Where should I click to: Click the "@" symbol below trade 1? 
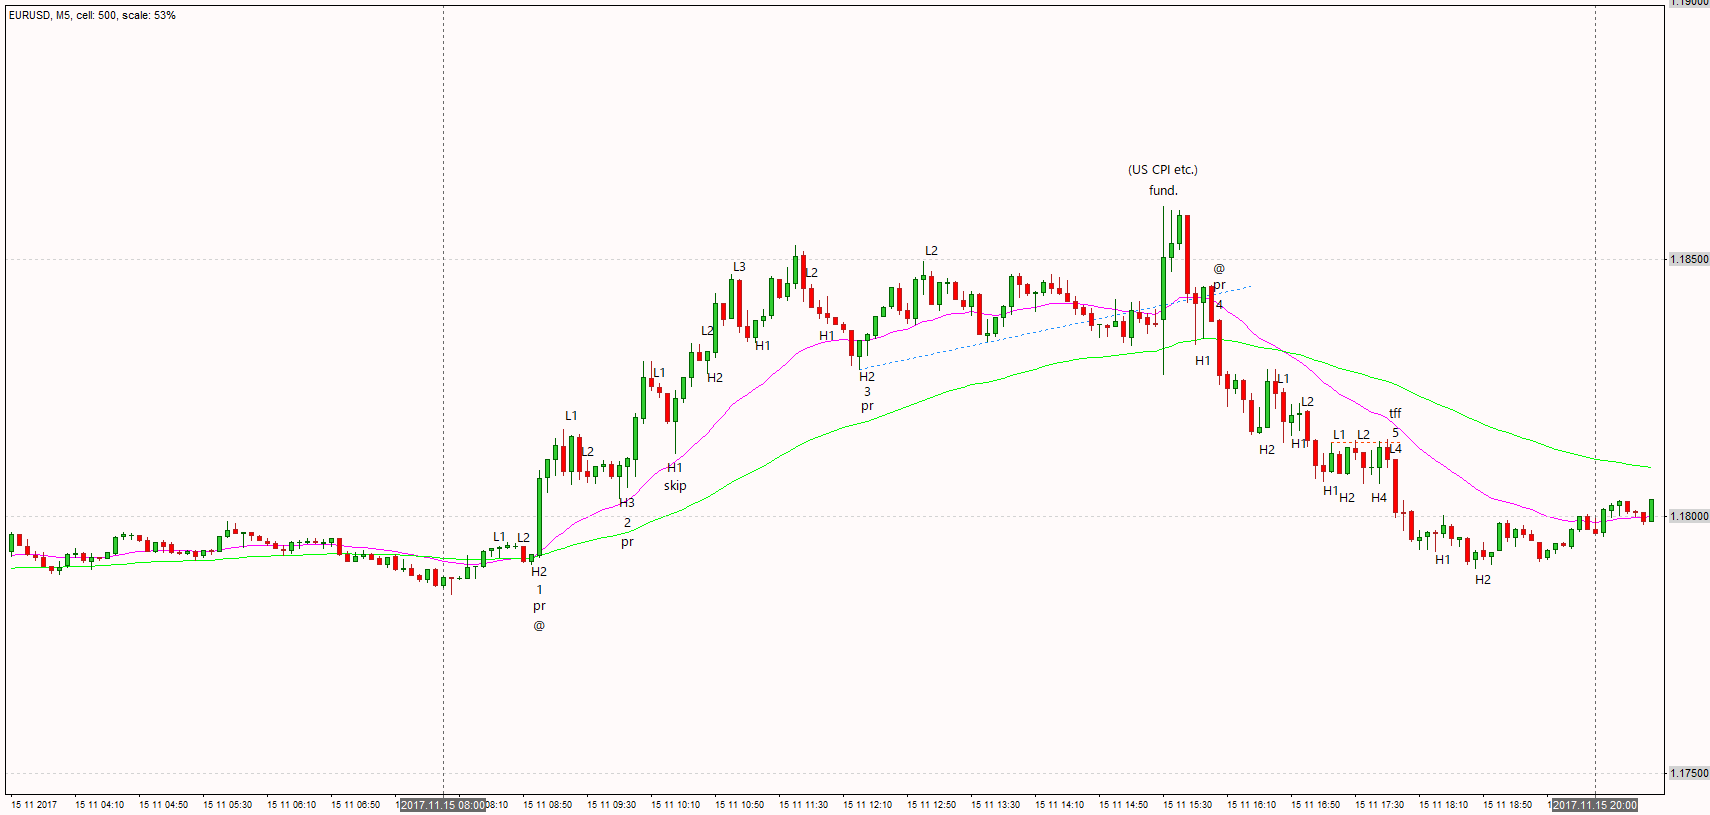click(539, 626)
